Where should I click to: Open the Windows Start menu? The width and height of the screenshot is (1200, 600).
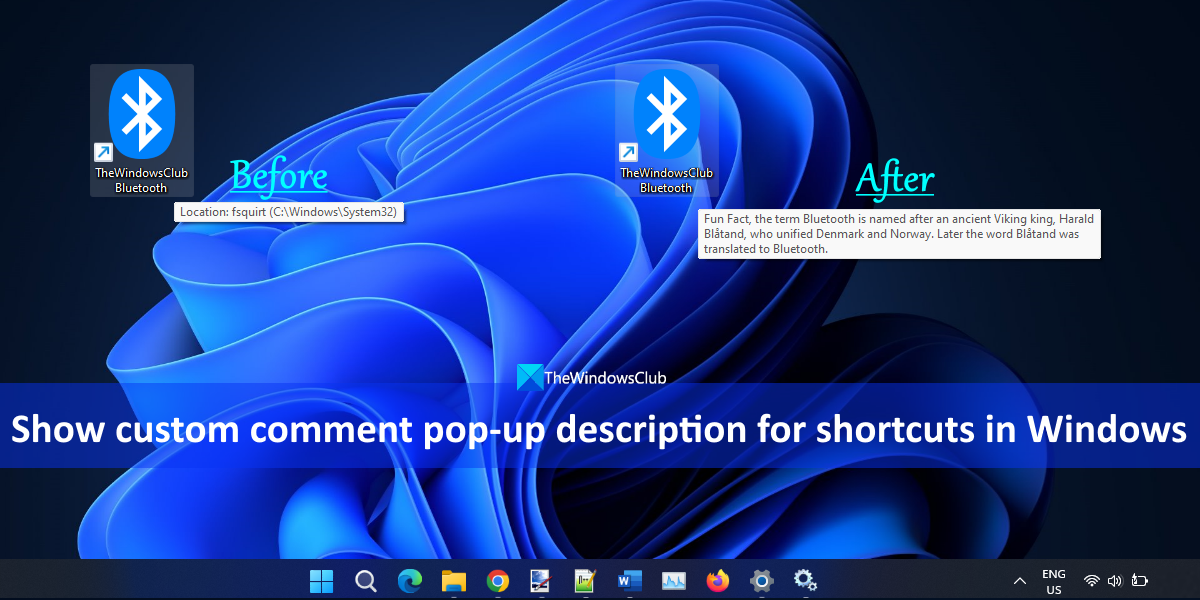(322, 580)
